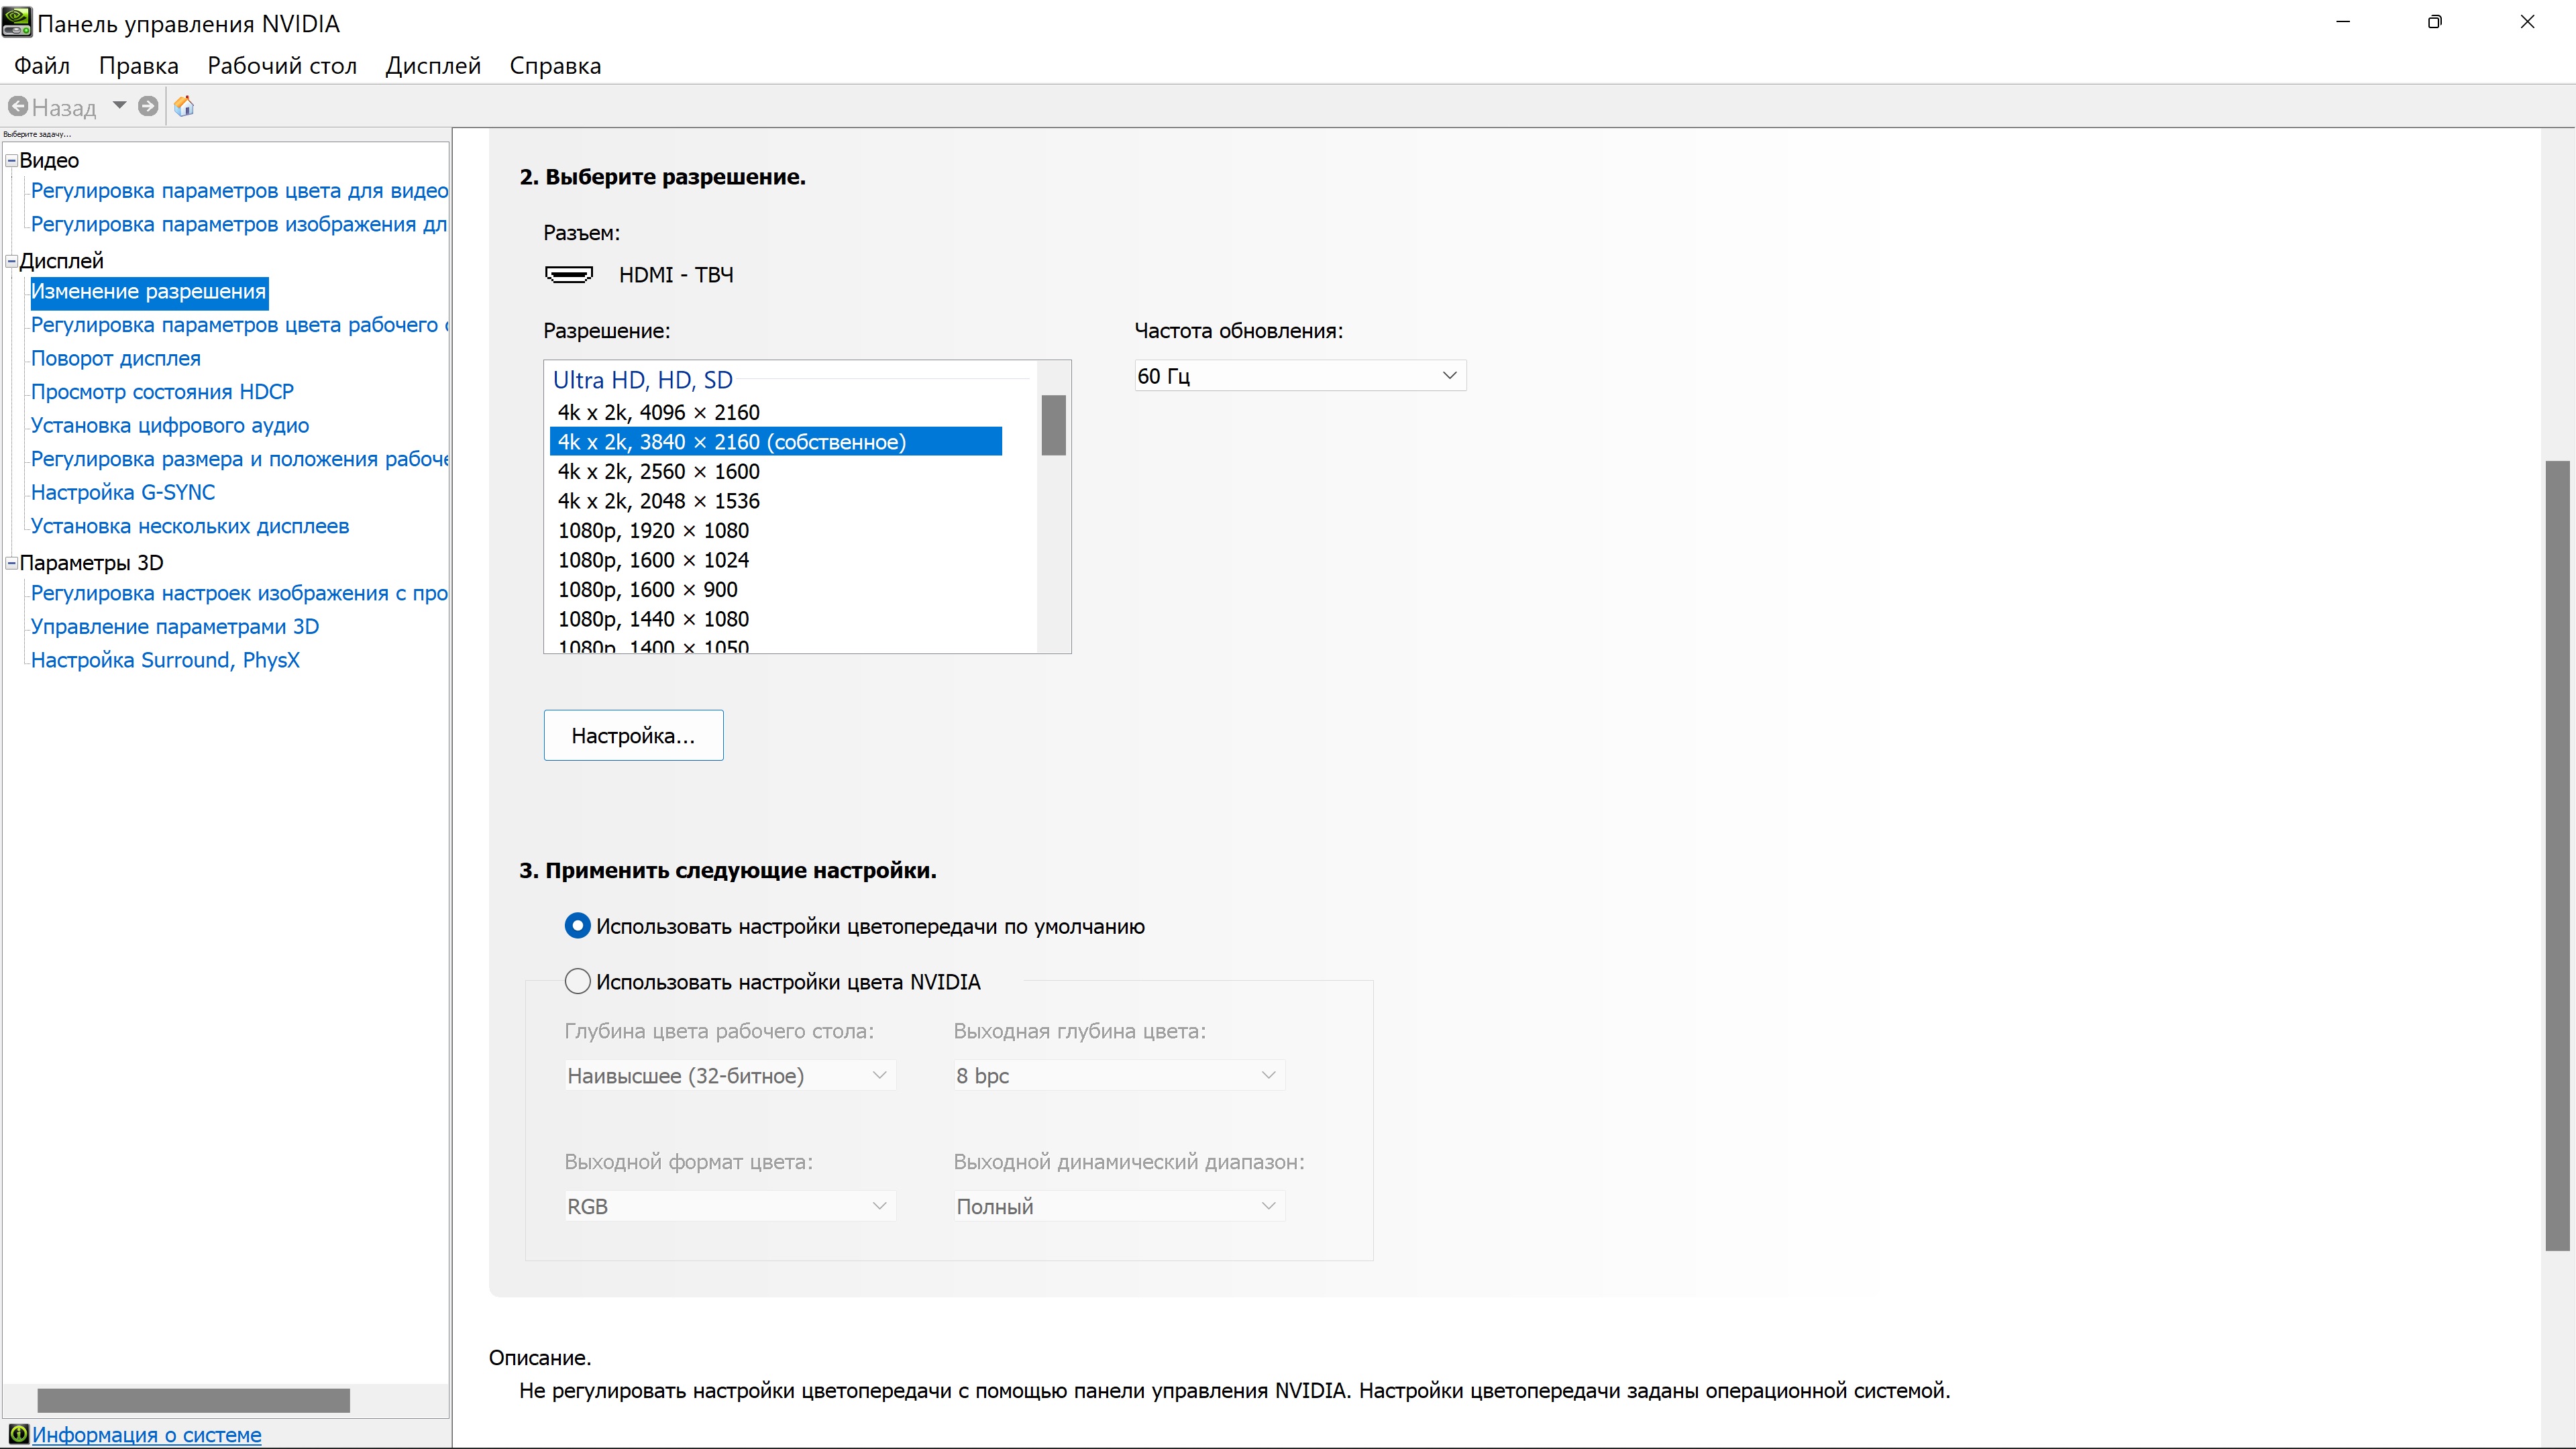Open Настройка G-SYNC in sidebar
Image resolution: width=2576 pixels, height=1449 pixels.
click(123, 492)
